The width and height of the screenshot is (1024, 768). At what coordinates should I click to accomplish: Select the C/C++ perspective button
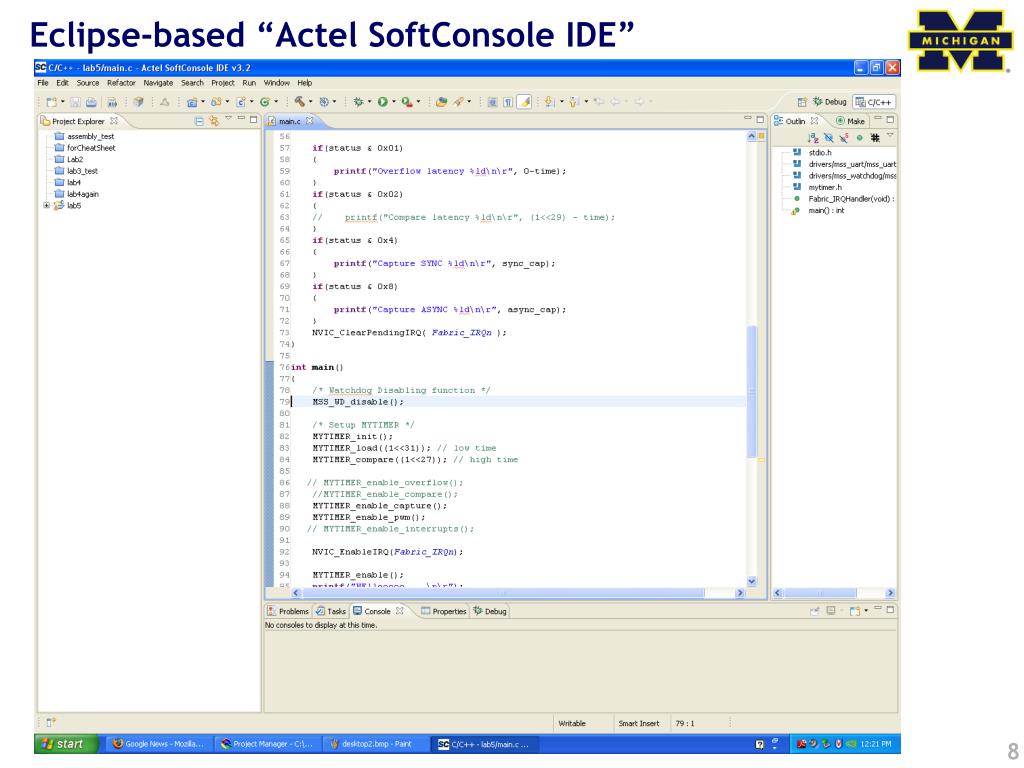tap(874, 102)
